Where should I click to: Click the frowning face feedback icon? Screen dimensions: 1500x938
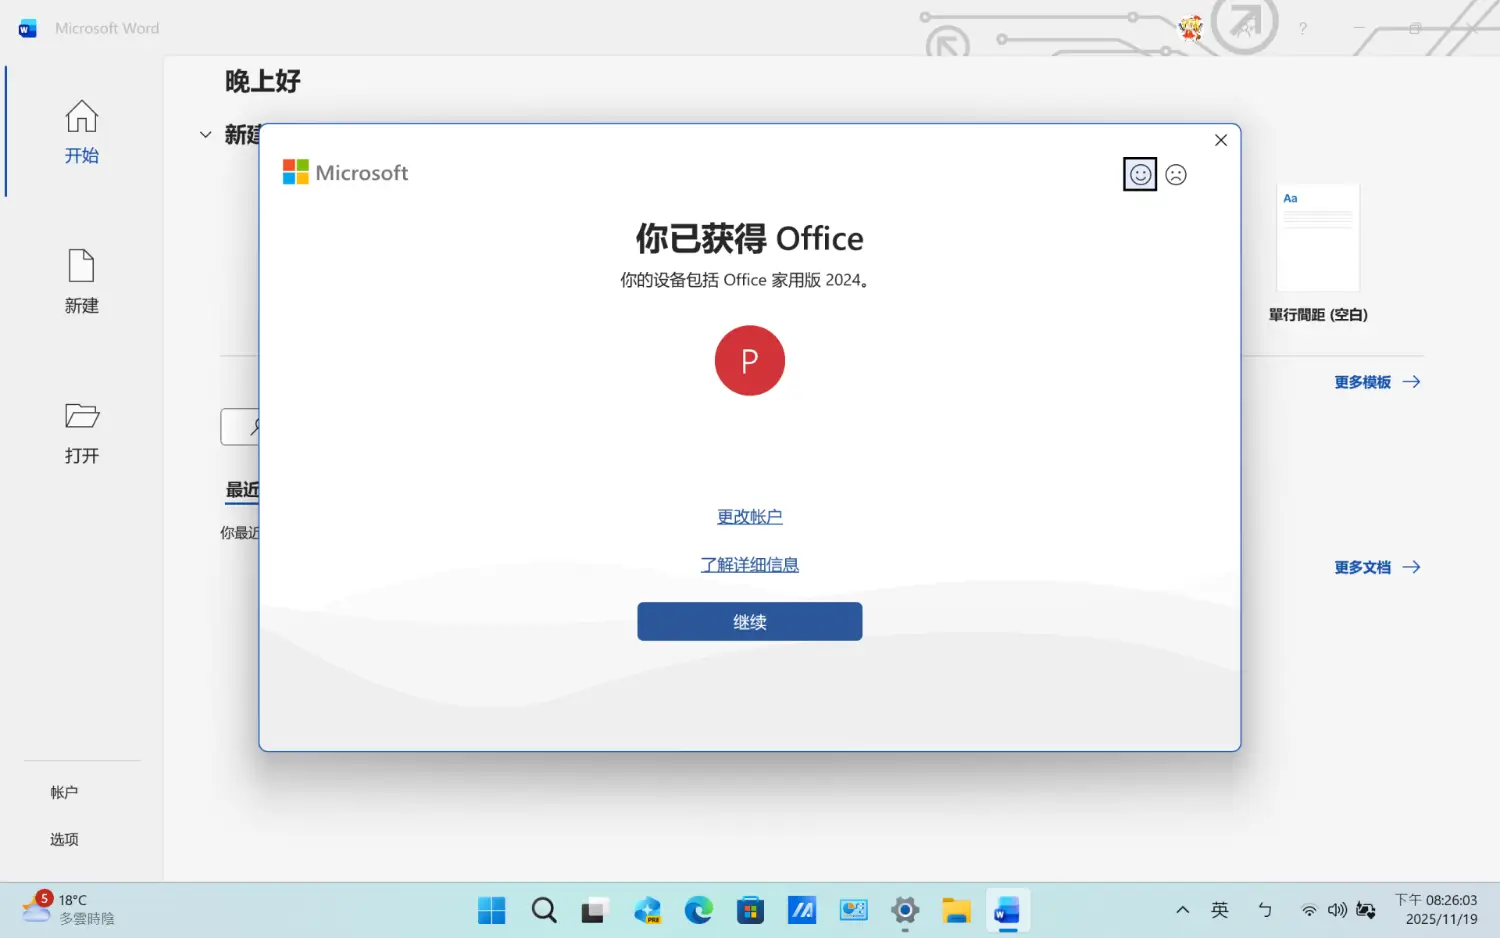pos(1176,175)
